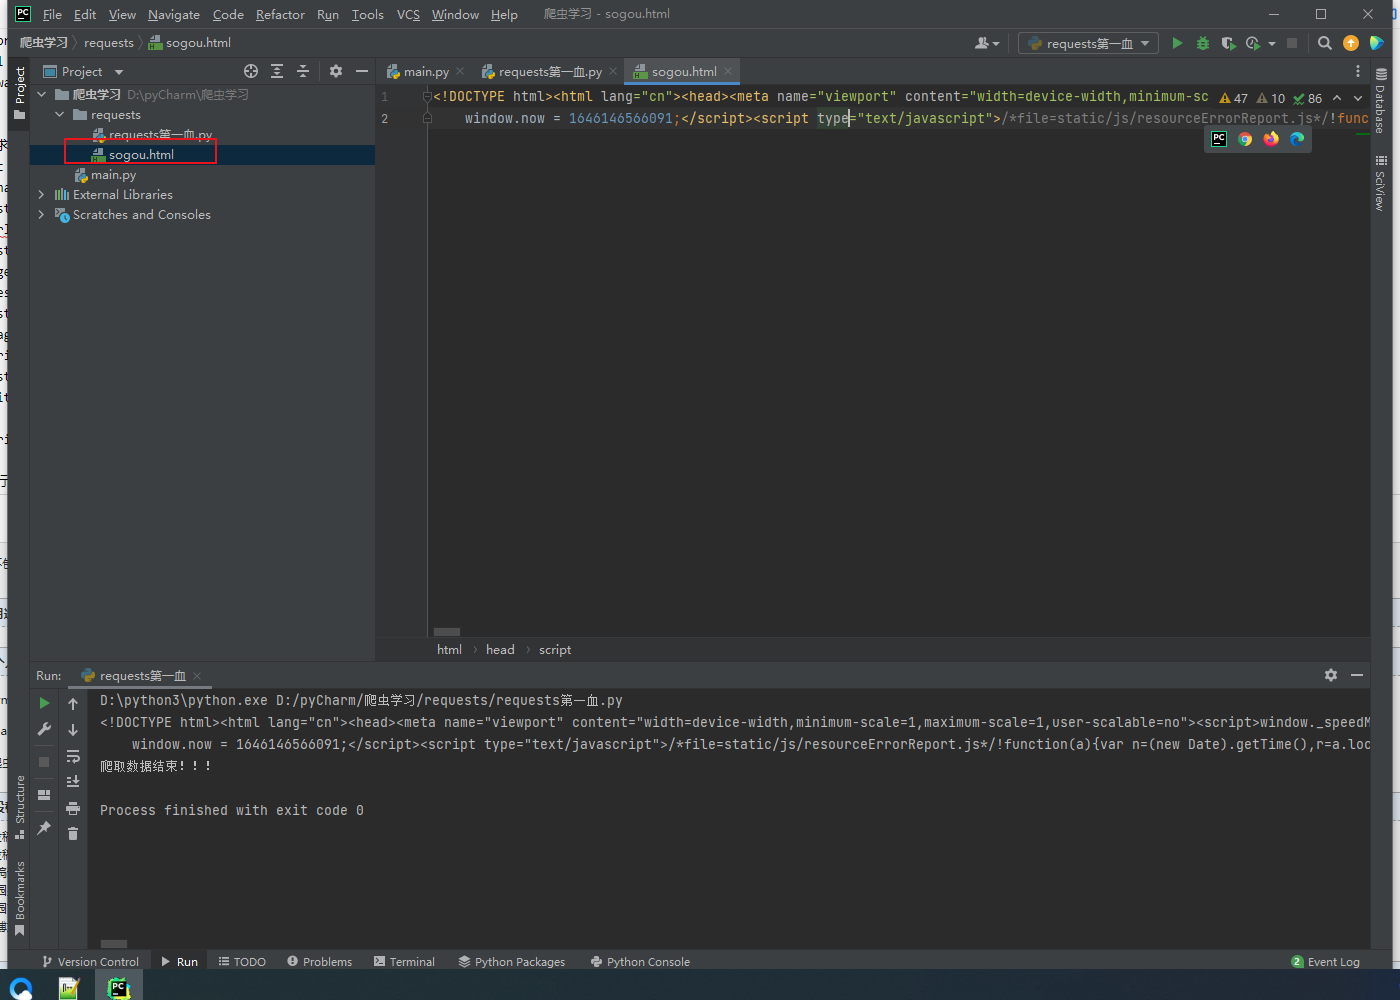
Task: Click the profiler run icon in the toolbar
Action: pyautogui.click(x=1253, y=43)
